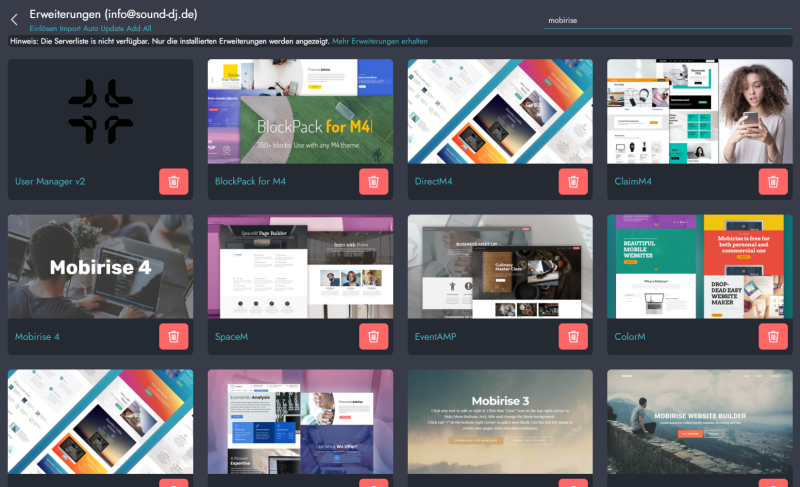The width and height of the screenshot is (800, 487).
Task: Click the SpaceM card title
Action: tap(231, 337)
